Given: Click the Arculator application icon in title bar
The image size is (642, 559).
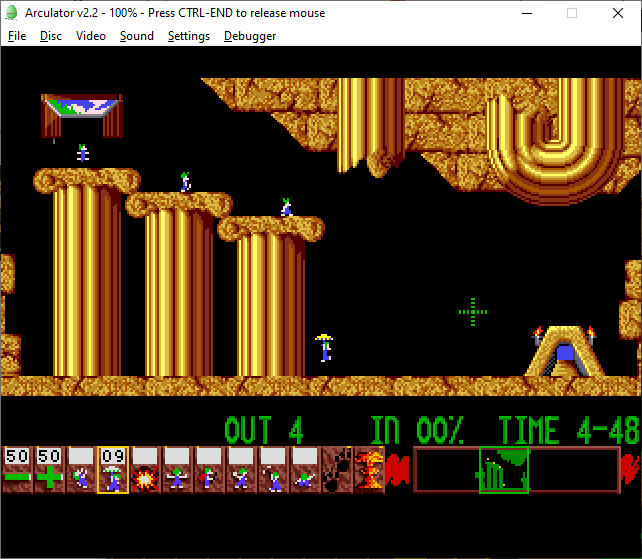Looking at the screenshot, I should point(11,13).
